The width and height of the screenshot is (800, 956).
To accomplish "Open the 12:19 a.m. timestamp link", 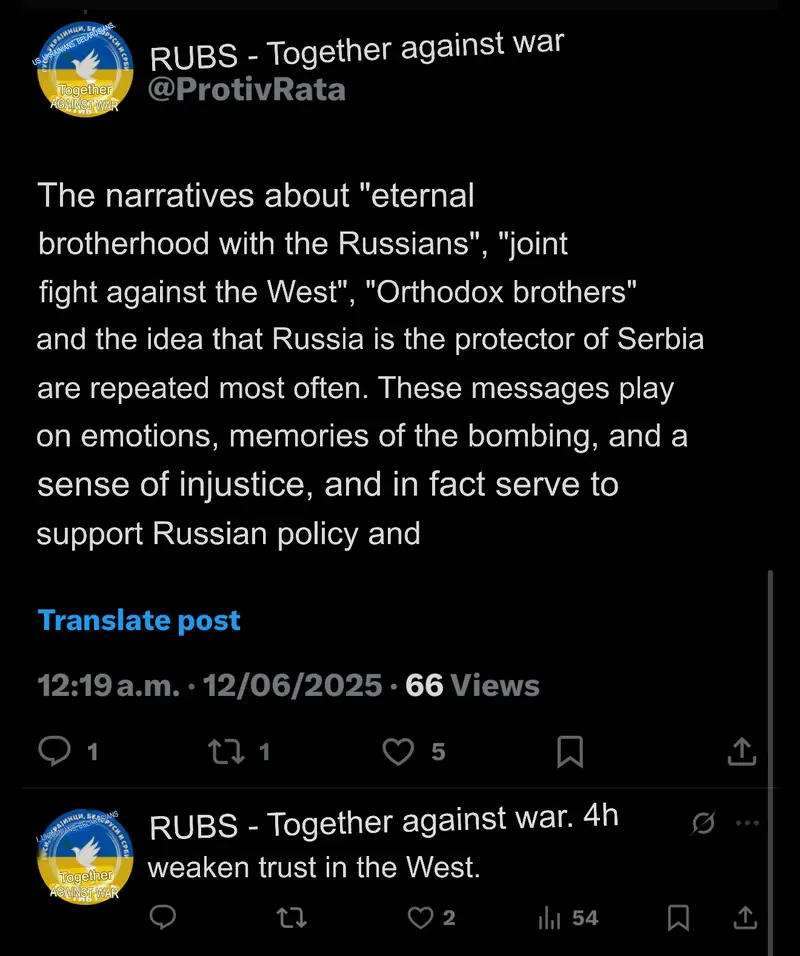I will pos(109,685).
